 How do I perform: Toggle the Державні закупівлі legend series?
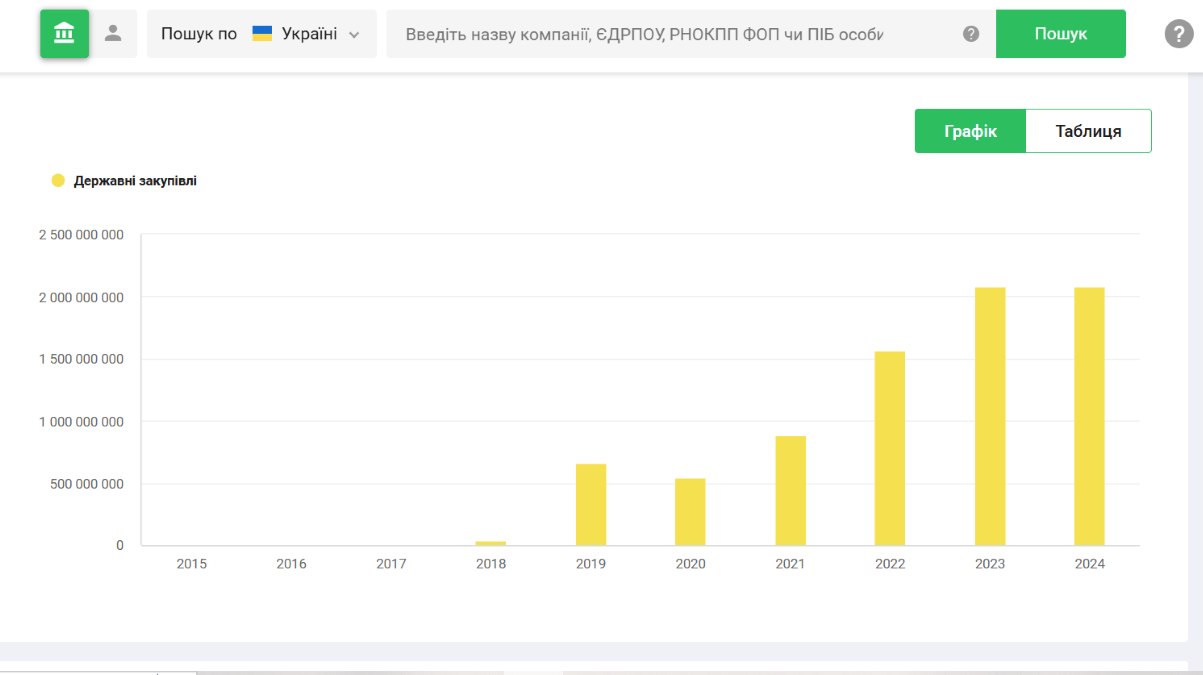click(135, 181)
